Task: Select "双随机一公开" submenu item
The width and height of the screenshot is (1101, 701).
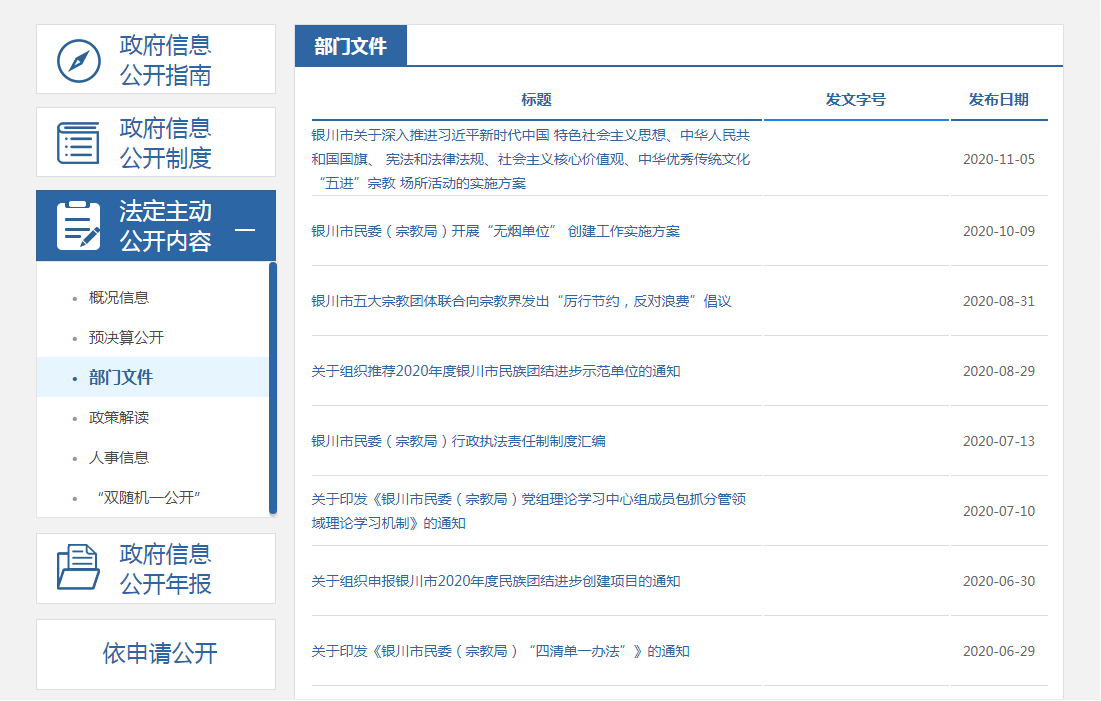Action: click(149, 498)
